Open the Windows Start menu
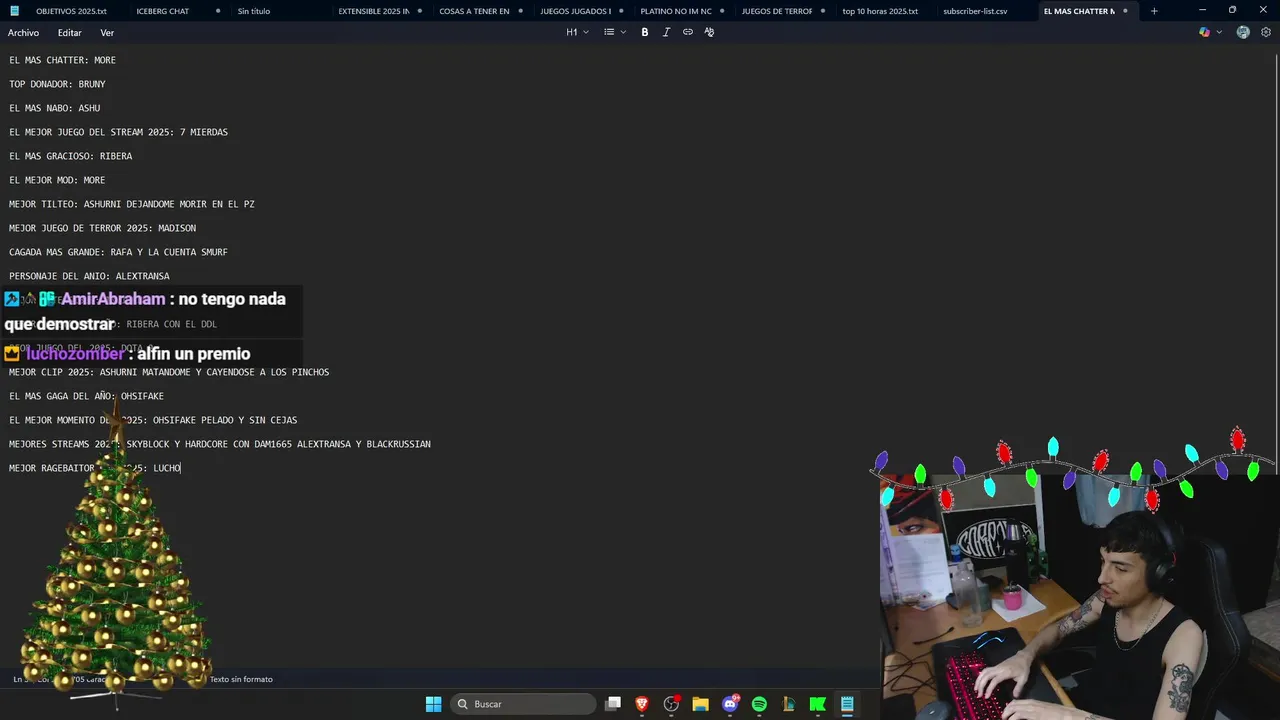Viewport: 1280px width, 720px height. (x=434, y=704)
